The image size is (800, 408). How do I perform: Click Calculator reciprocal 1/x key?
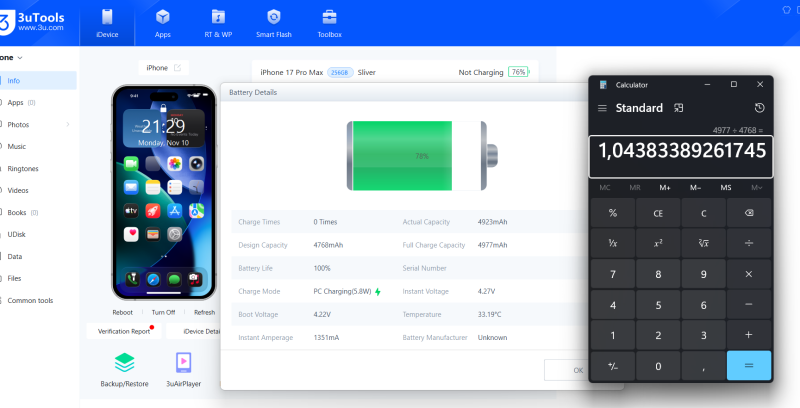tap(613, 243)
